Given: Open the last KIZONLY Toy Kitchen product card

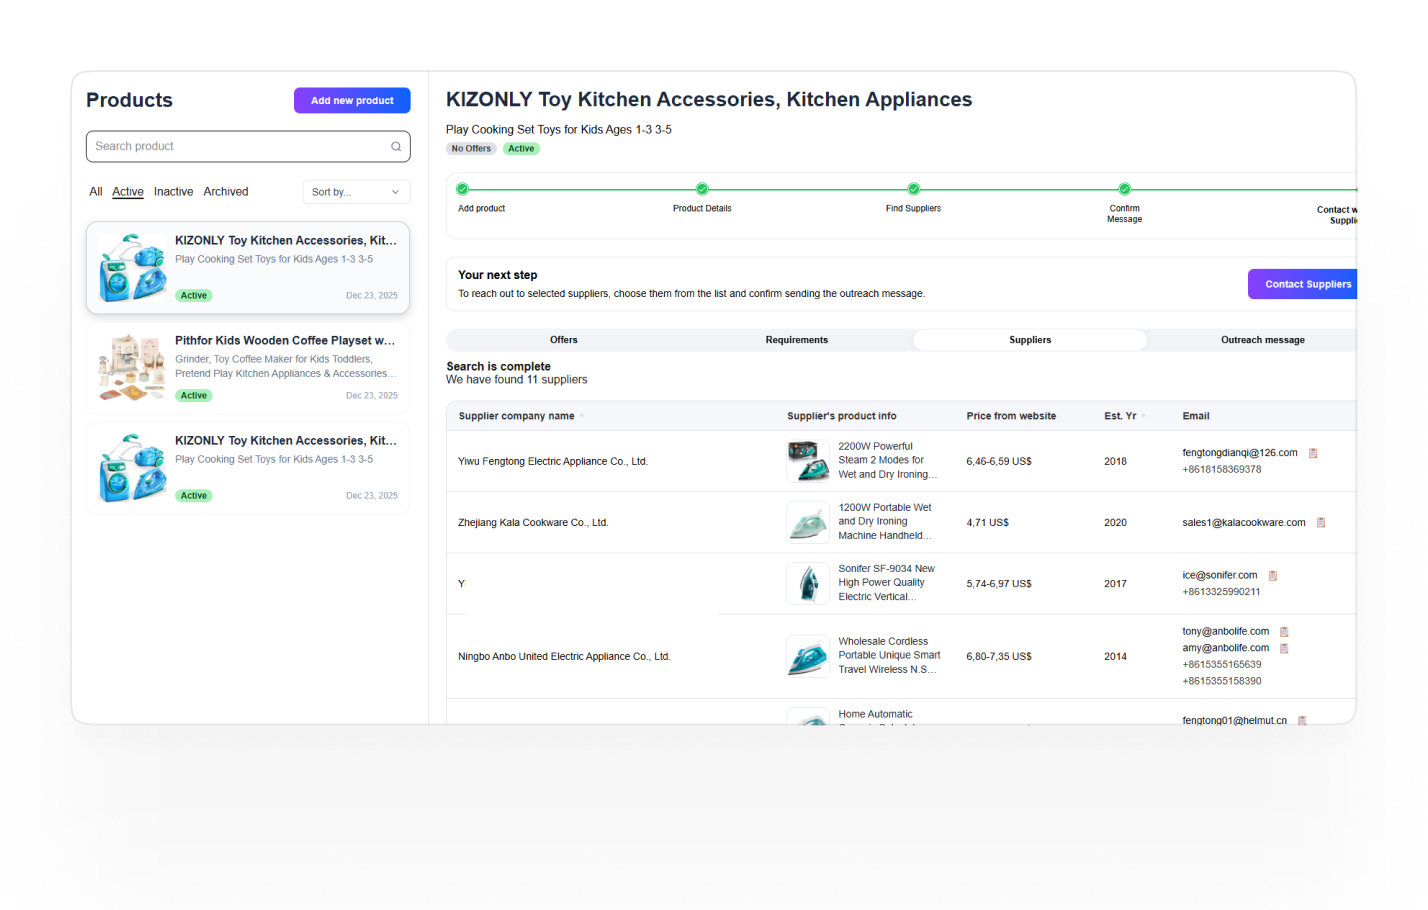Looking at the screenshot, I should point(248,468).
